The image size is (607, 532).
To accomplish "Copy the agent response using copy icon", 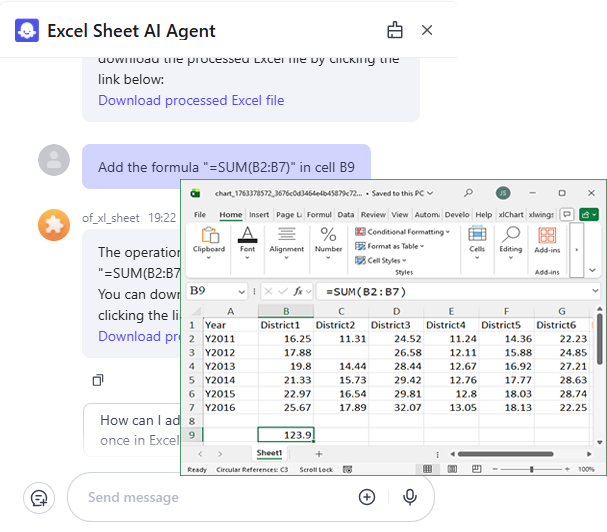I will [x=98, y=380].
